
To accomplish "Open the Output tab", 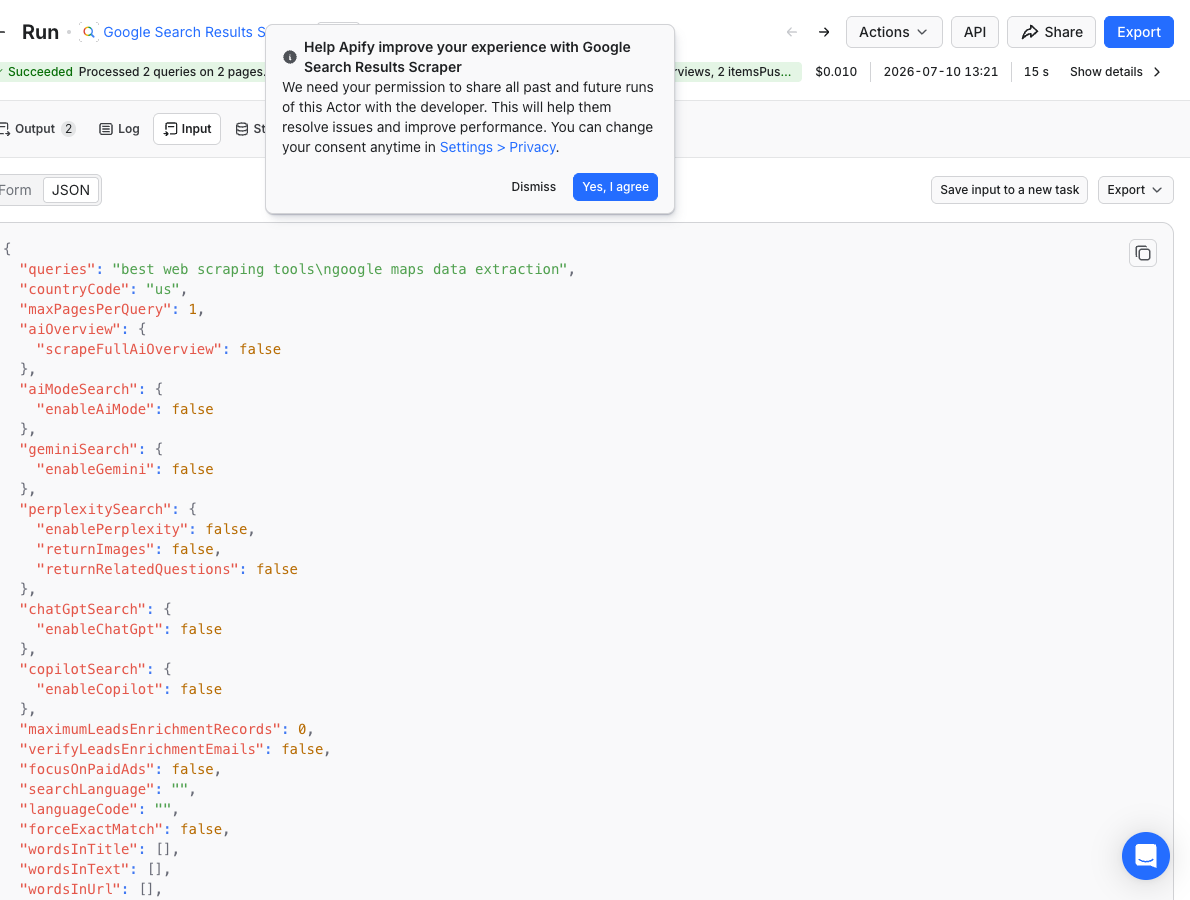I will [37, 129].
